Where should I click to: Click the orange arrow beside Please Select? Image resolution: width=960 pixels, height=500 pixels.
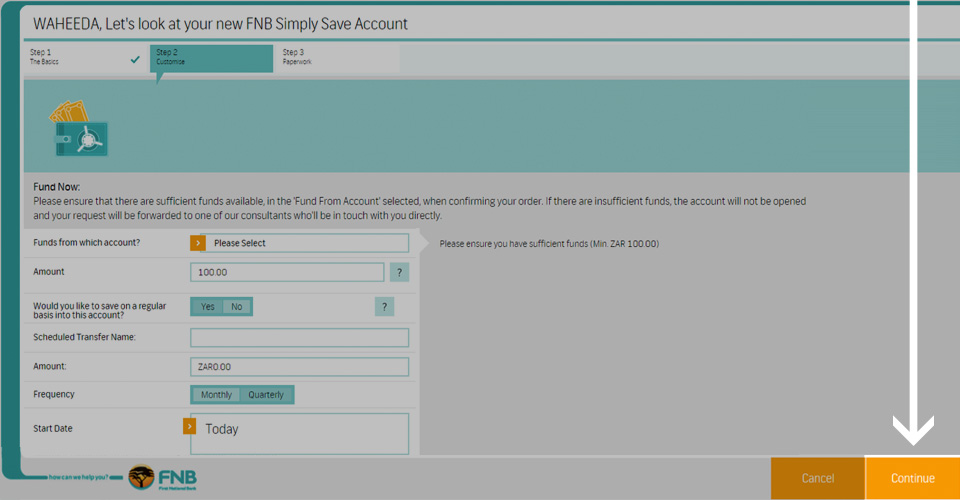[197, 243]
